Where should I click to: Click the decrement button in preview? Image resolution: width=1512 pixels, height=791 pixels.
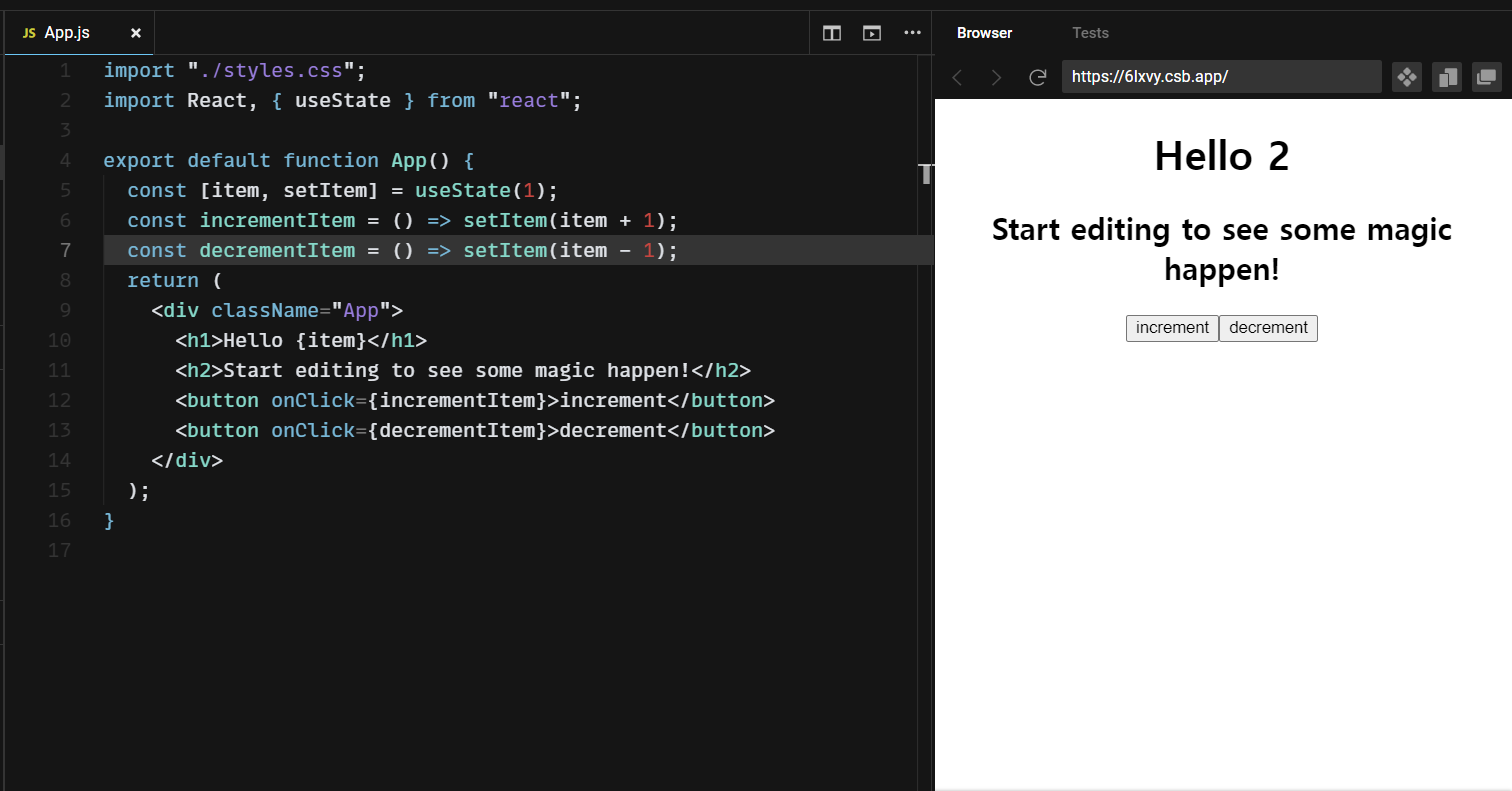1268,328
